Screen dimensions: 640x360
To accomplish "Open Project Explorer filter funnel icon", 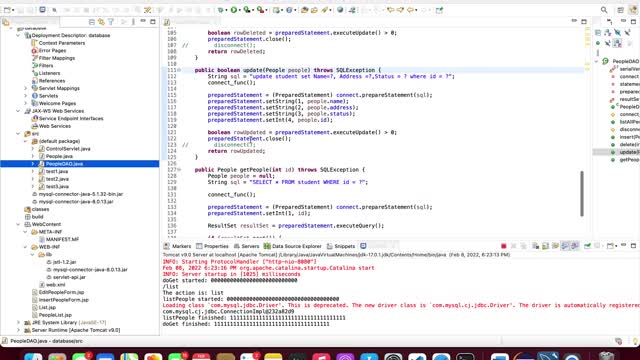I will click(111, 22).
